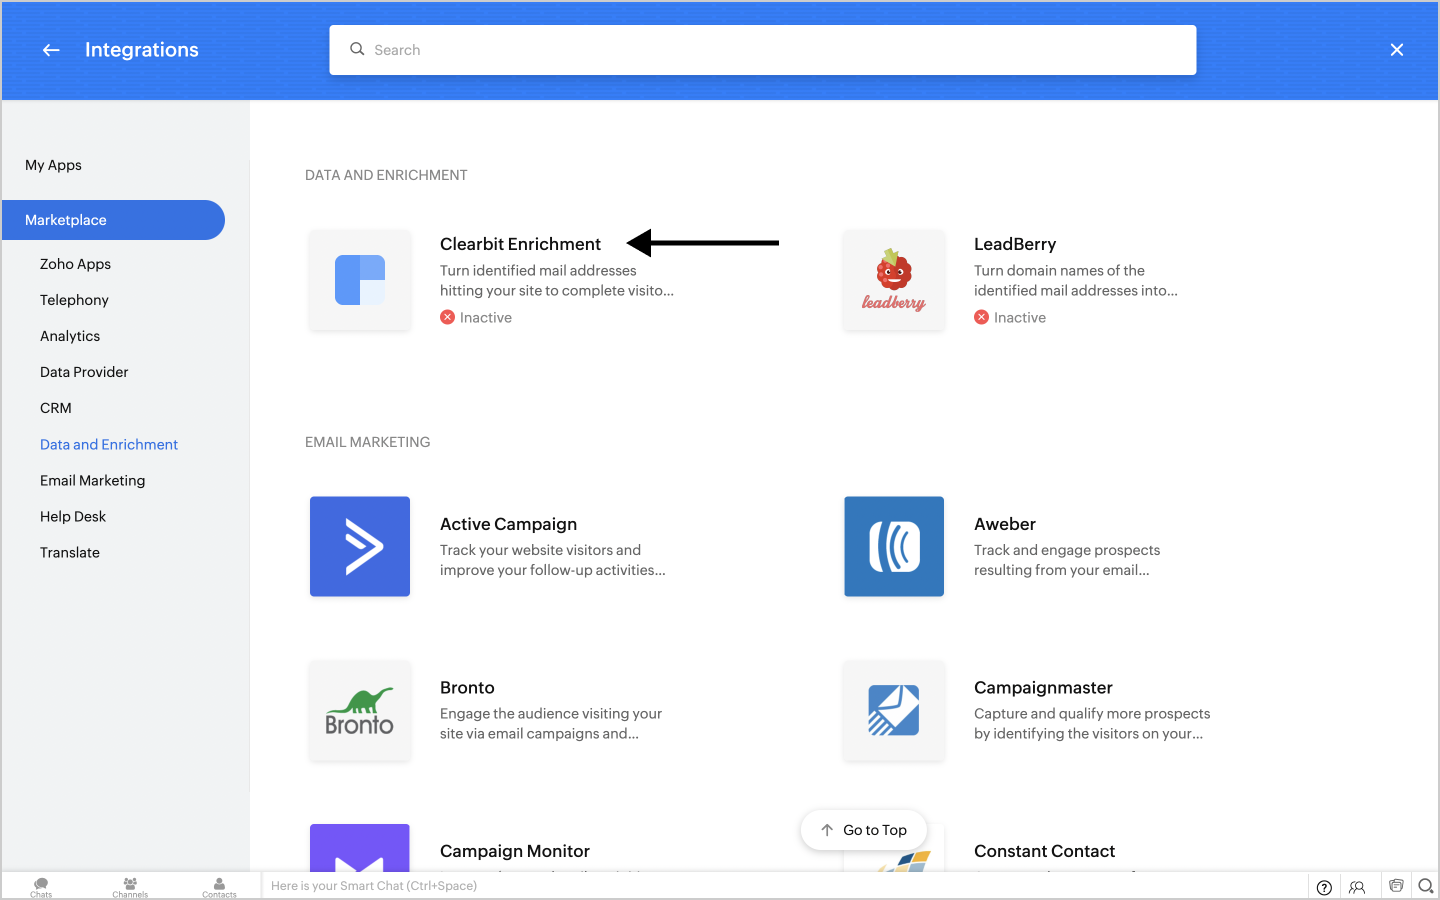Open the Campaignmaster title link

pos(1043,688)
